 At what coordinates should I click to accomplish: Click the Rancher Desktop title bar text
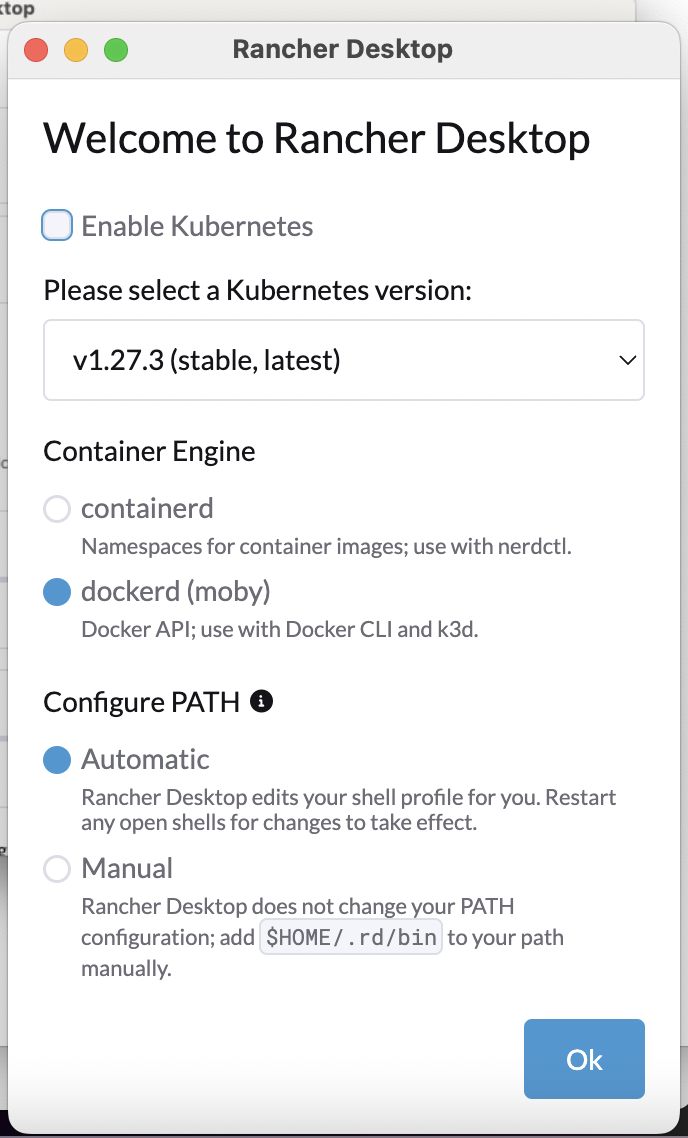(x=342, y=48)
